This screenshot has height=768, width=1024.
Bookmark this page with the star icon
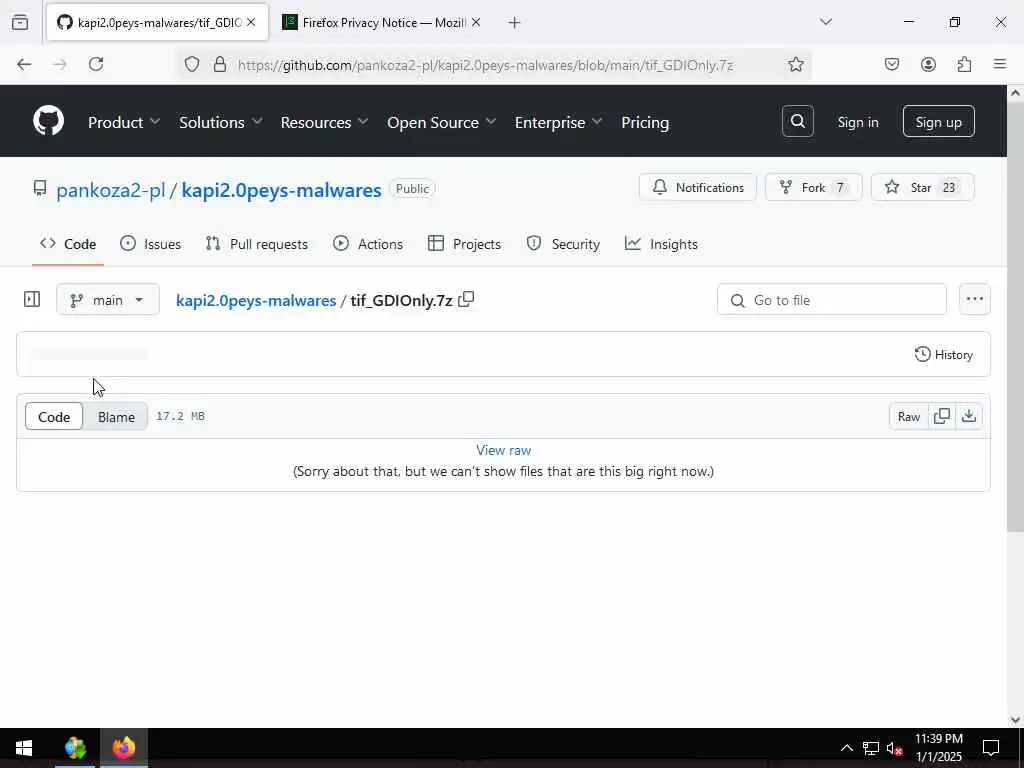pyautogui.click(x=795, y=64)
